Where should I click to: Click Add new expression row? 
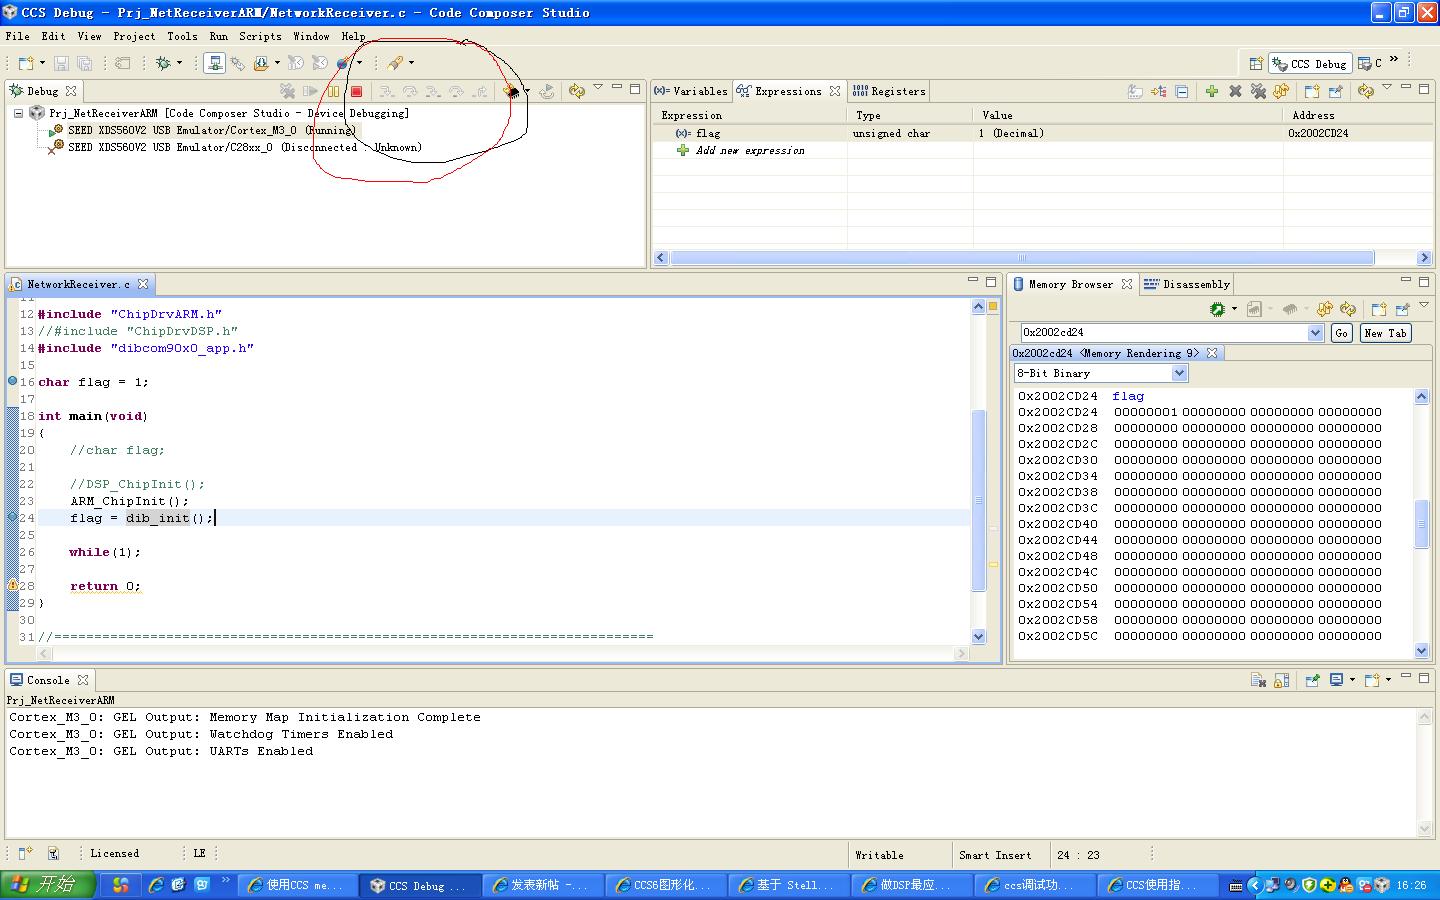[1042, 150]
